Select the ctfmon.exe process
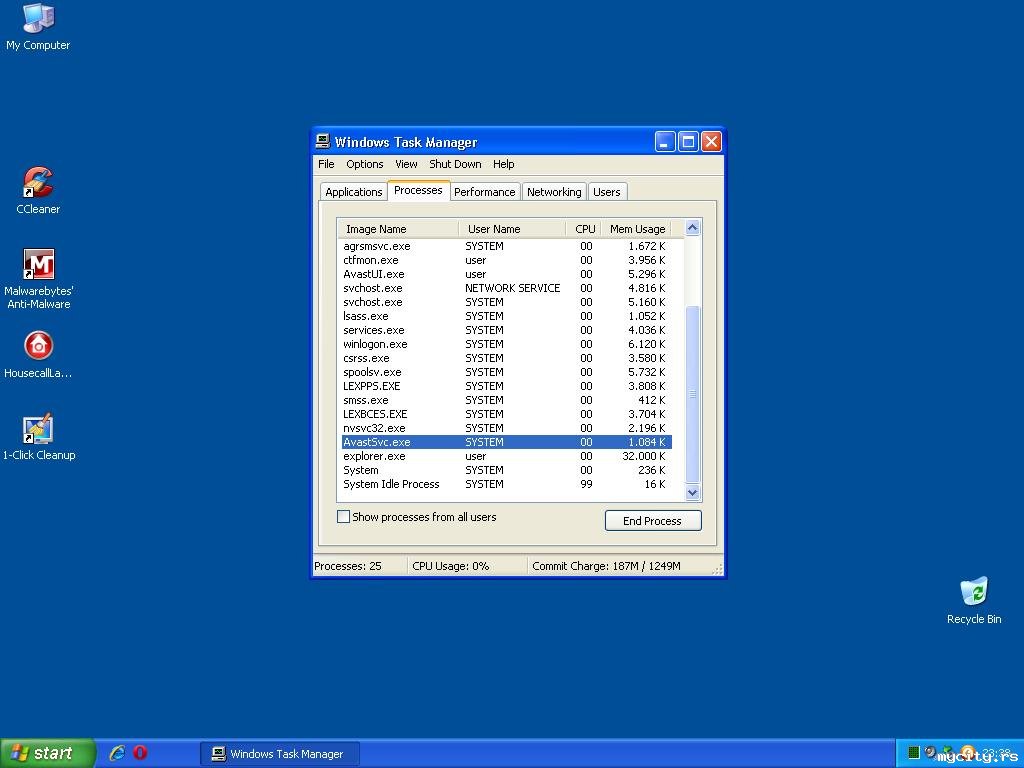 506,260
